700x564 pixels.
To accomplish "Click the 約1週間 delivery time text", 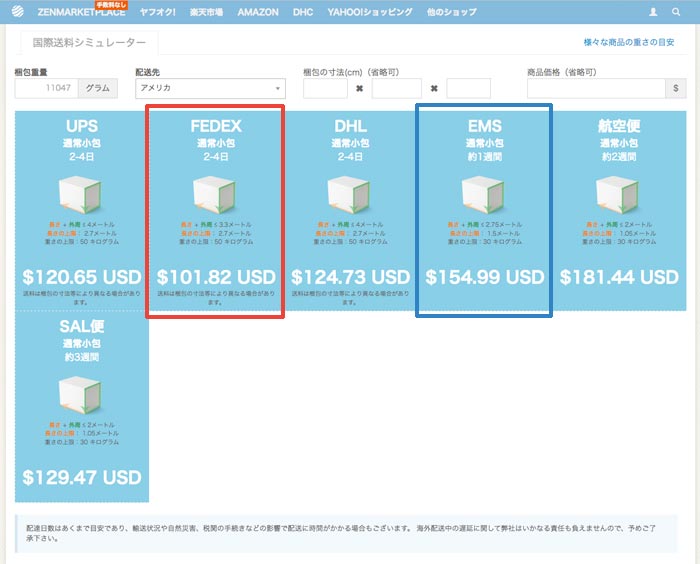I will [x=485, y=157].
